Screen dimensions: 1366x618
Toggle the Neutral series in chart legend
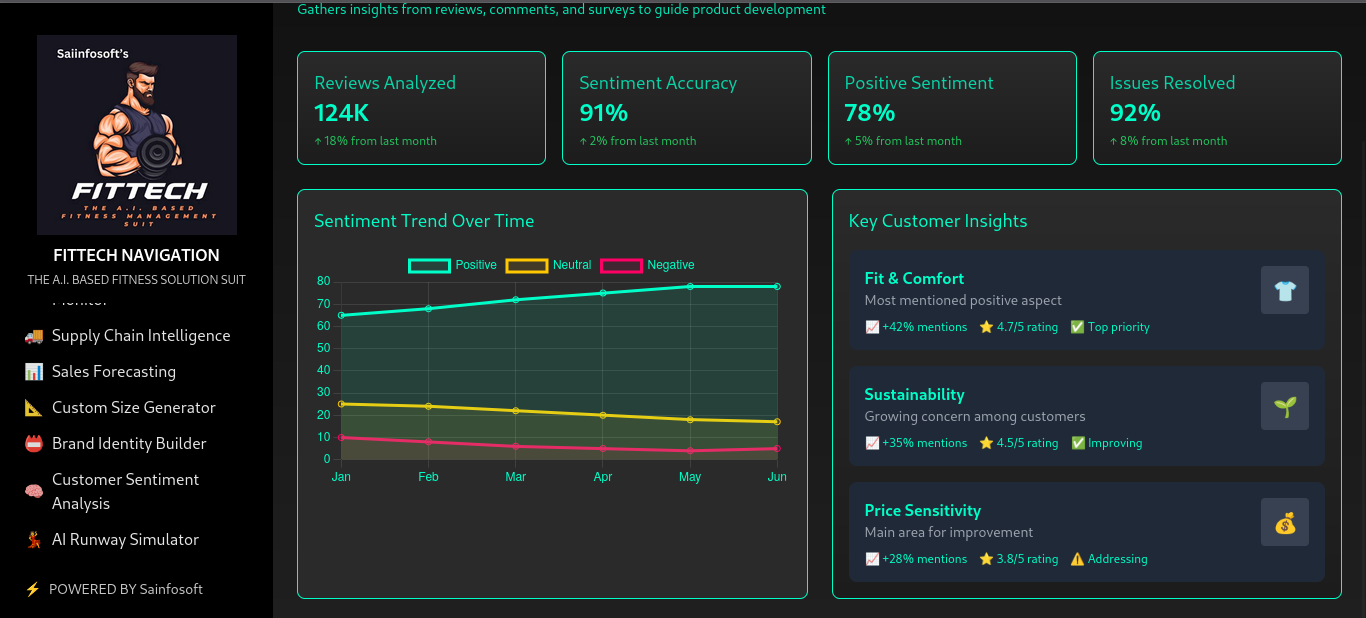[x=548, y=265]
